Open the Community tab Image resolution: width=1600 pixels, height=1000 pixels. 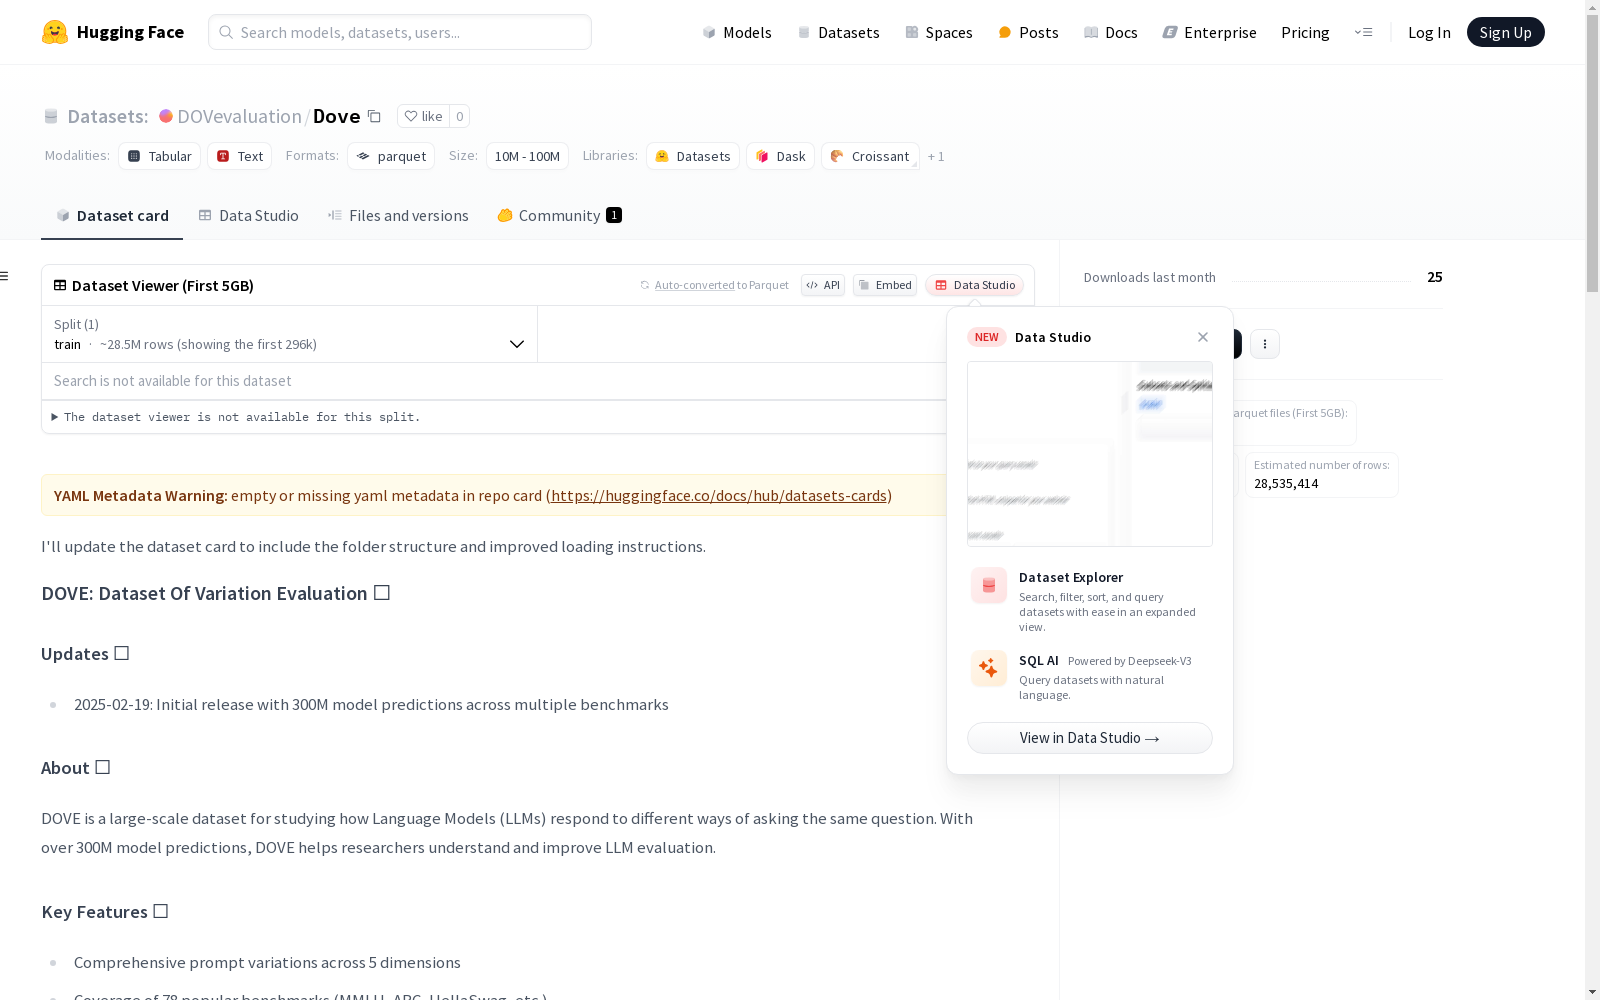point(560,215)
